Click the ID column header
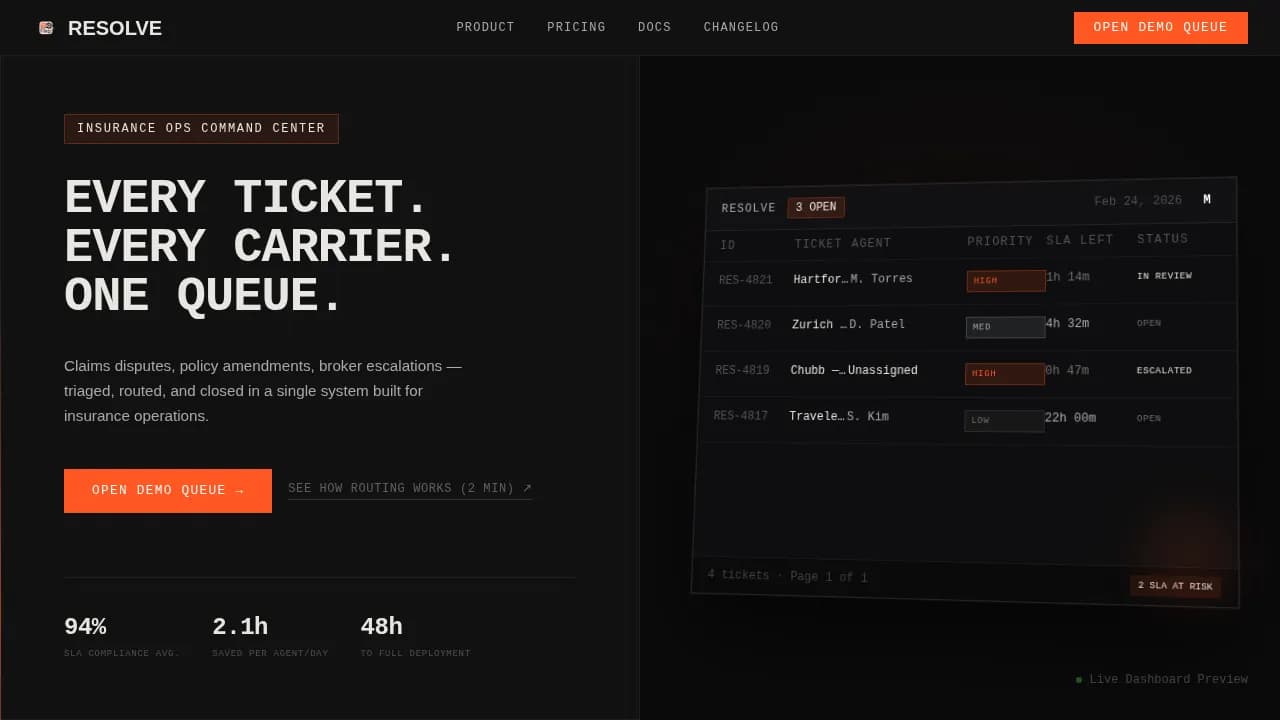This screenshot has width=1280, height=720. [728, 246]
